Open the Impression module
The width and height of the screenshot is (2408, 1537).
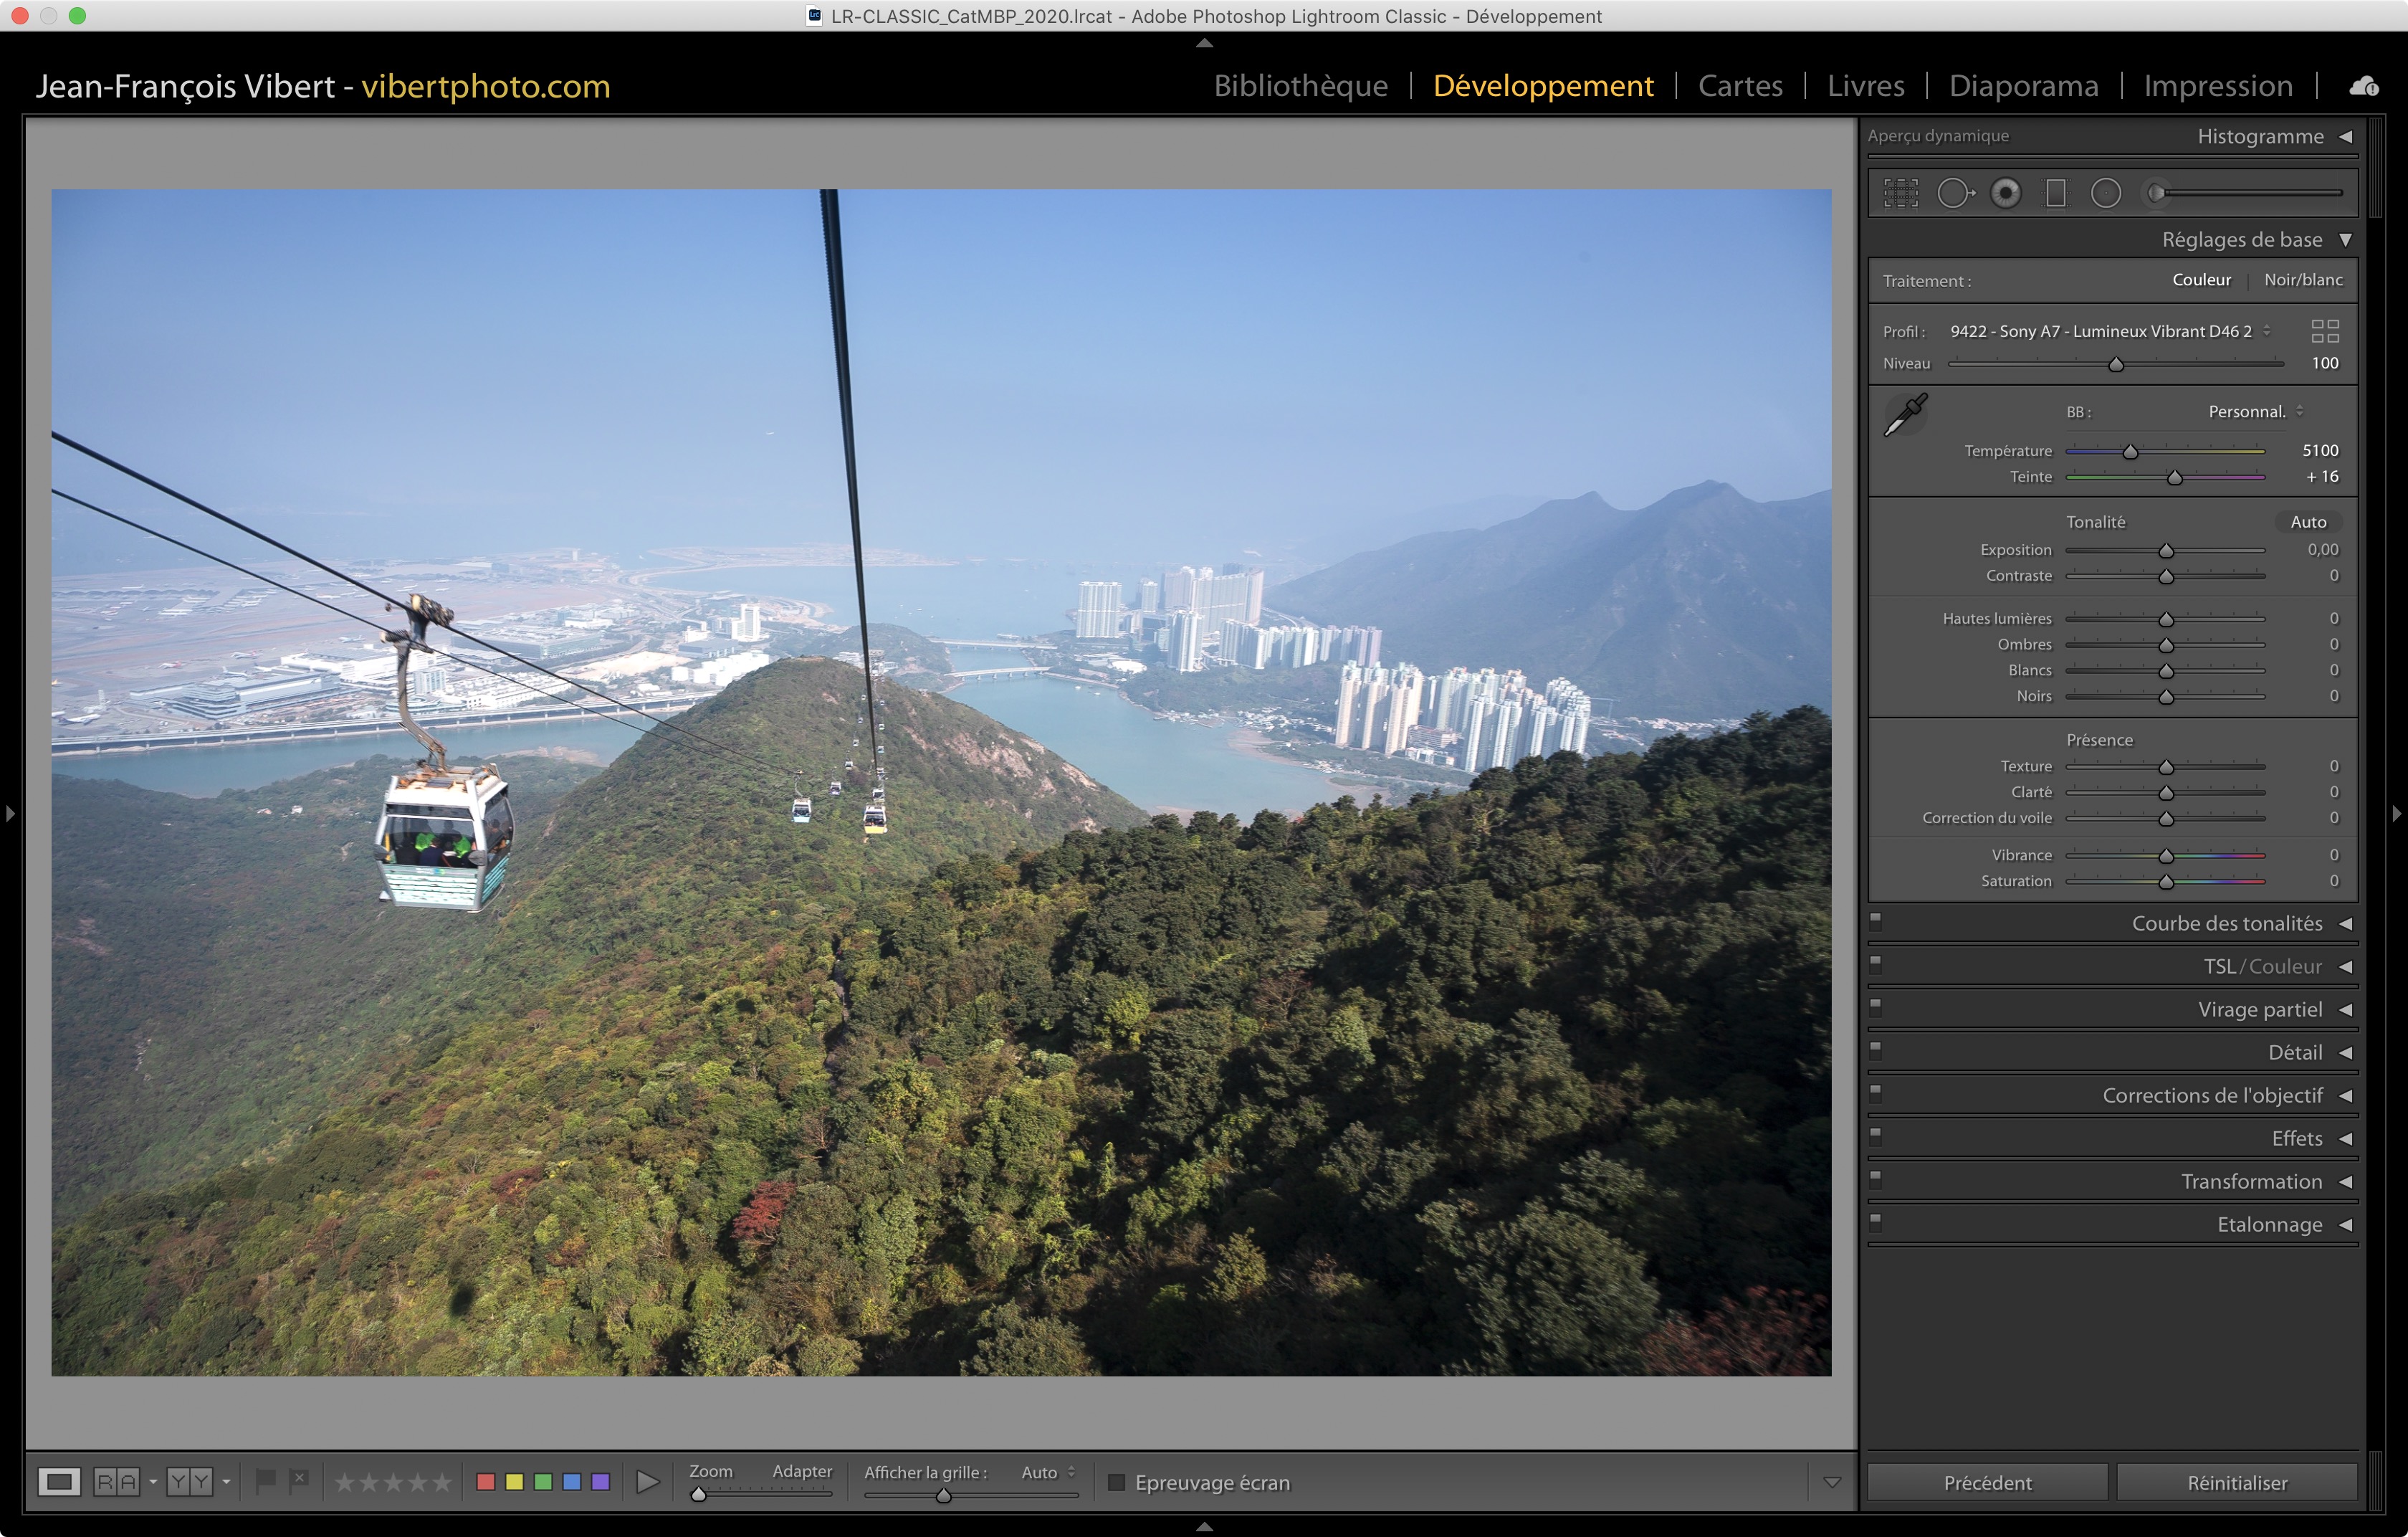pyautogui.click(x=2217, y=87)
